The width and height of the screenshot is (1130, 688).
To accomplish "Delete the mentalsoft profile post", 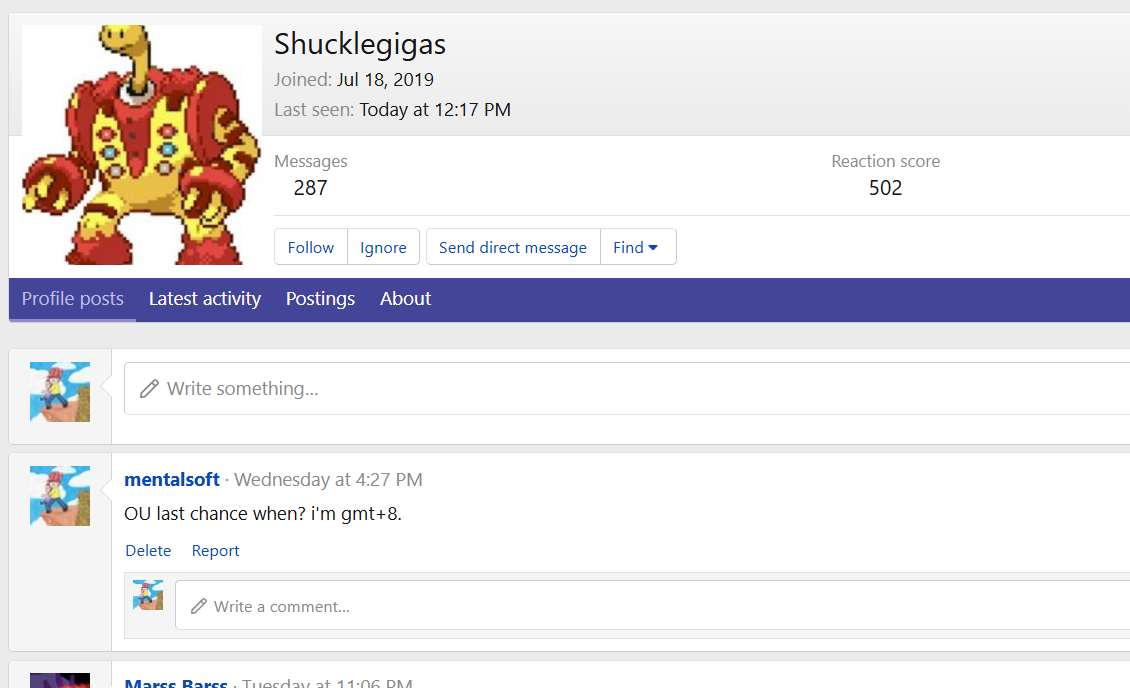I will pos(148,551).
